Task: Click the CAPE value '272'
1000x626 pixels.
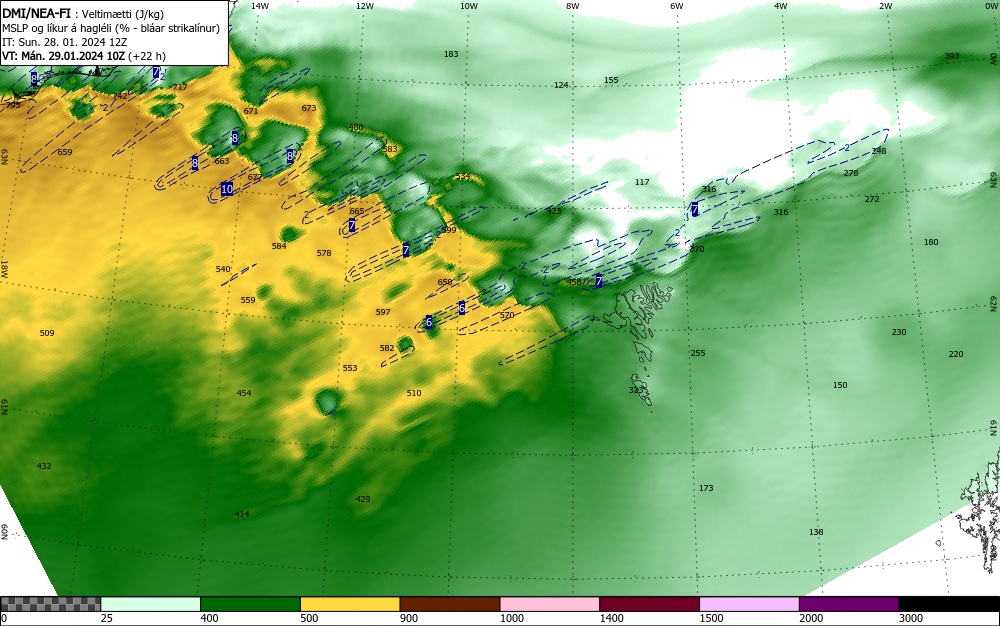Action: [872, 199]
